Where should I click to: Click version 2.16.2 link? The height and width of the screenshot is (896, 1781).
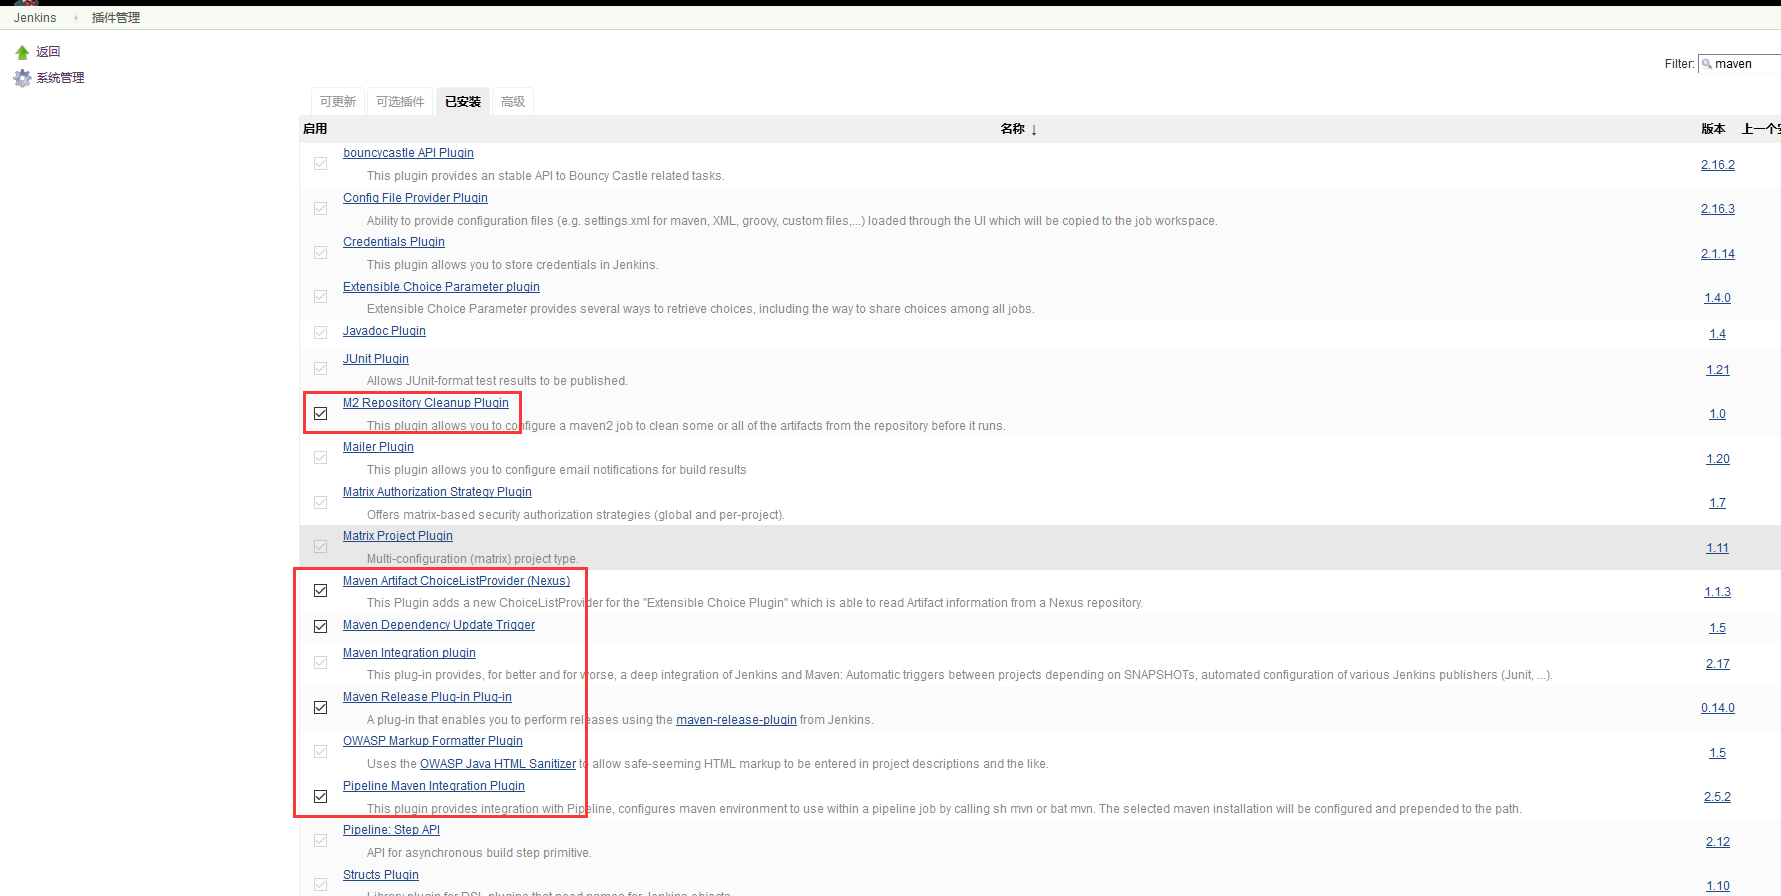[1718, 165]
